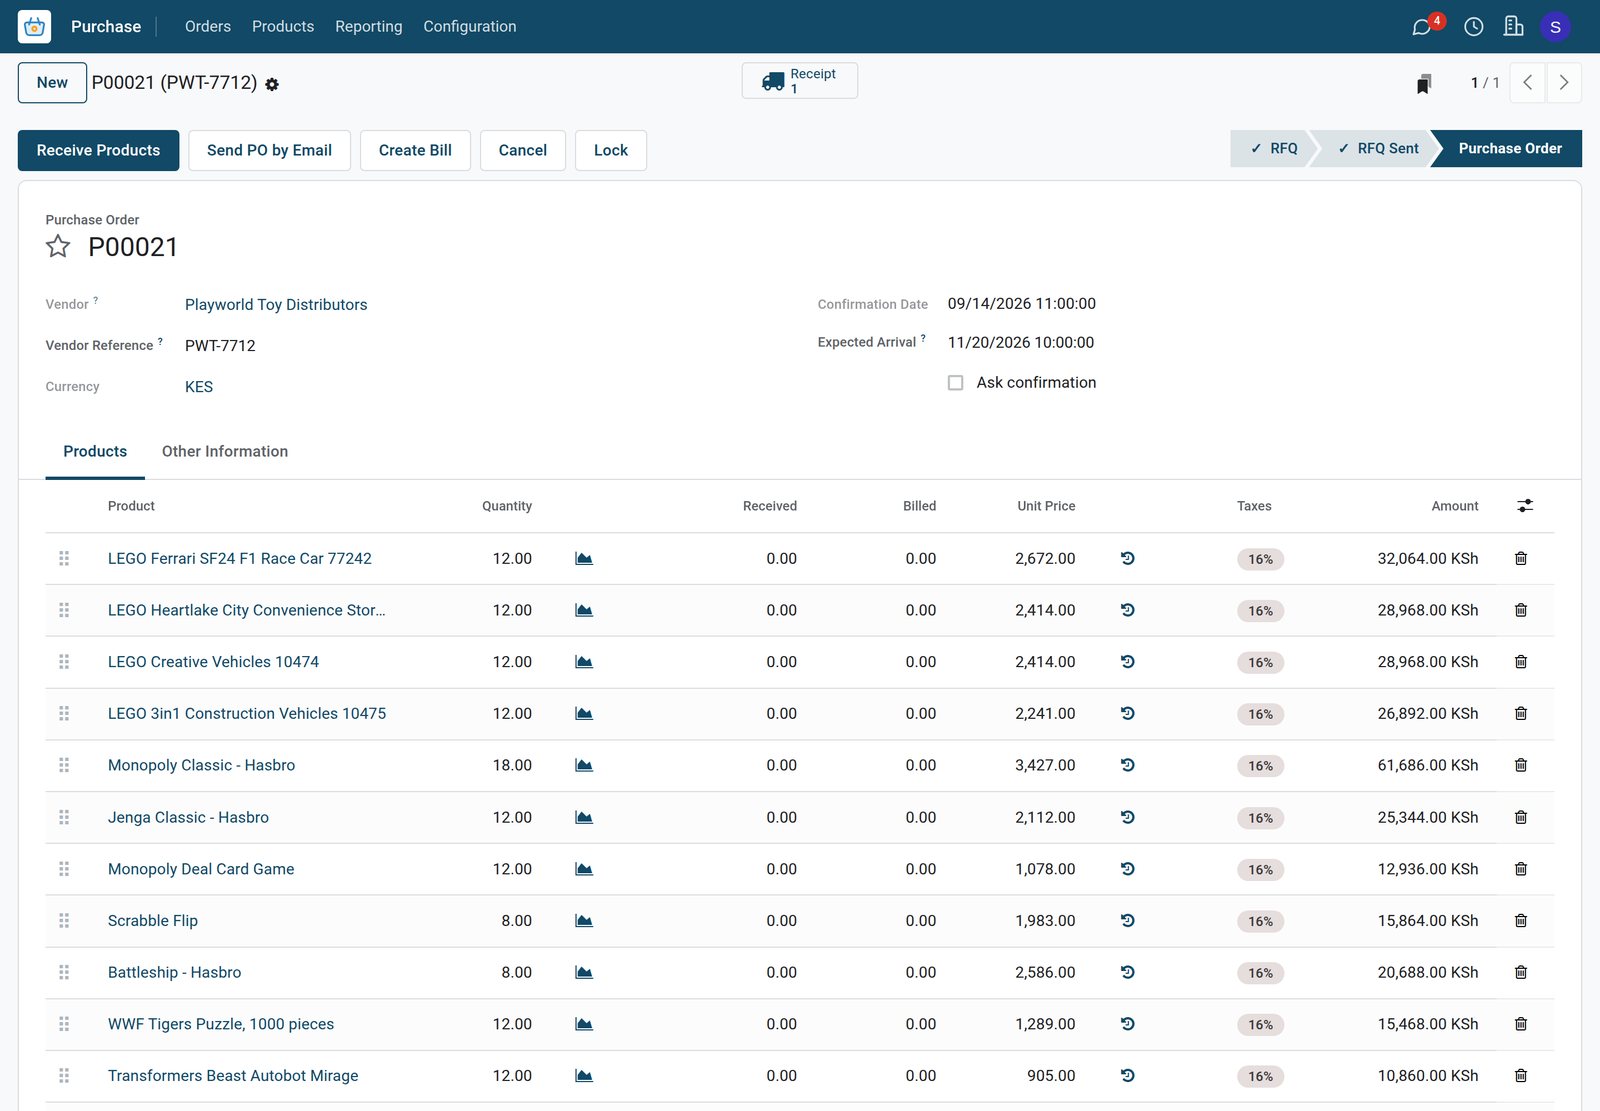Open price history for Scrabble Flip
1600x1111 pixels.
click(1127, 921)
